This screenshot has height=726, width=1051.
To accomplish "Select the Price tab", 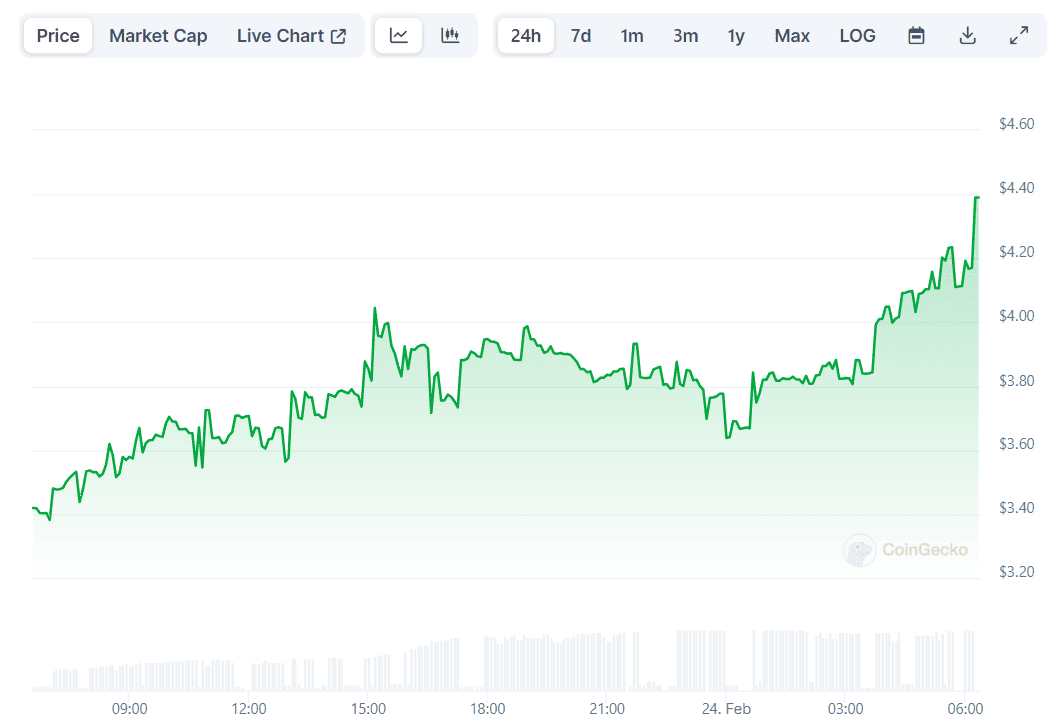I will pyautogui.click(x=58, y=36).
